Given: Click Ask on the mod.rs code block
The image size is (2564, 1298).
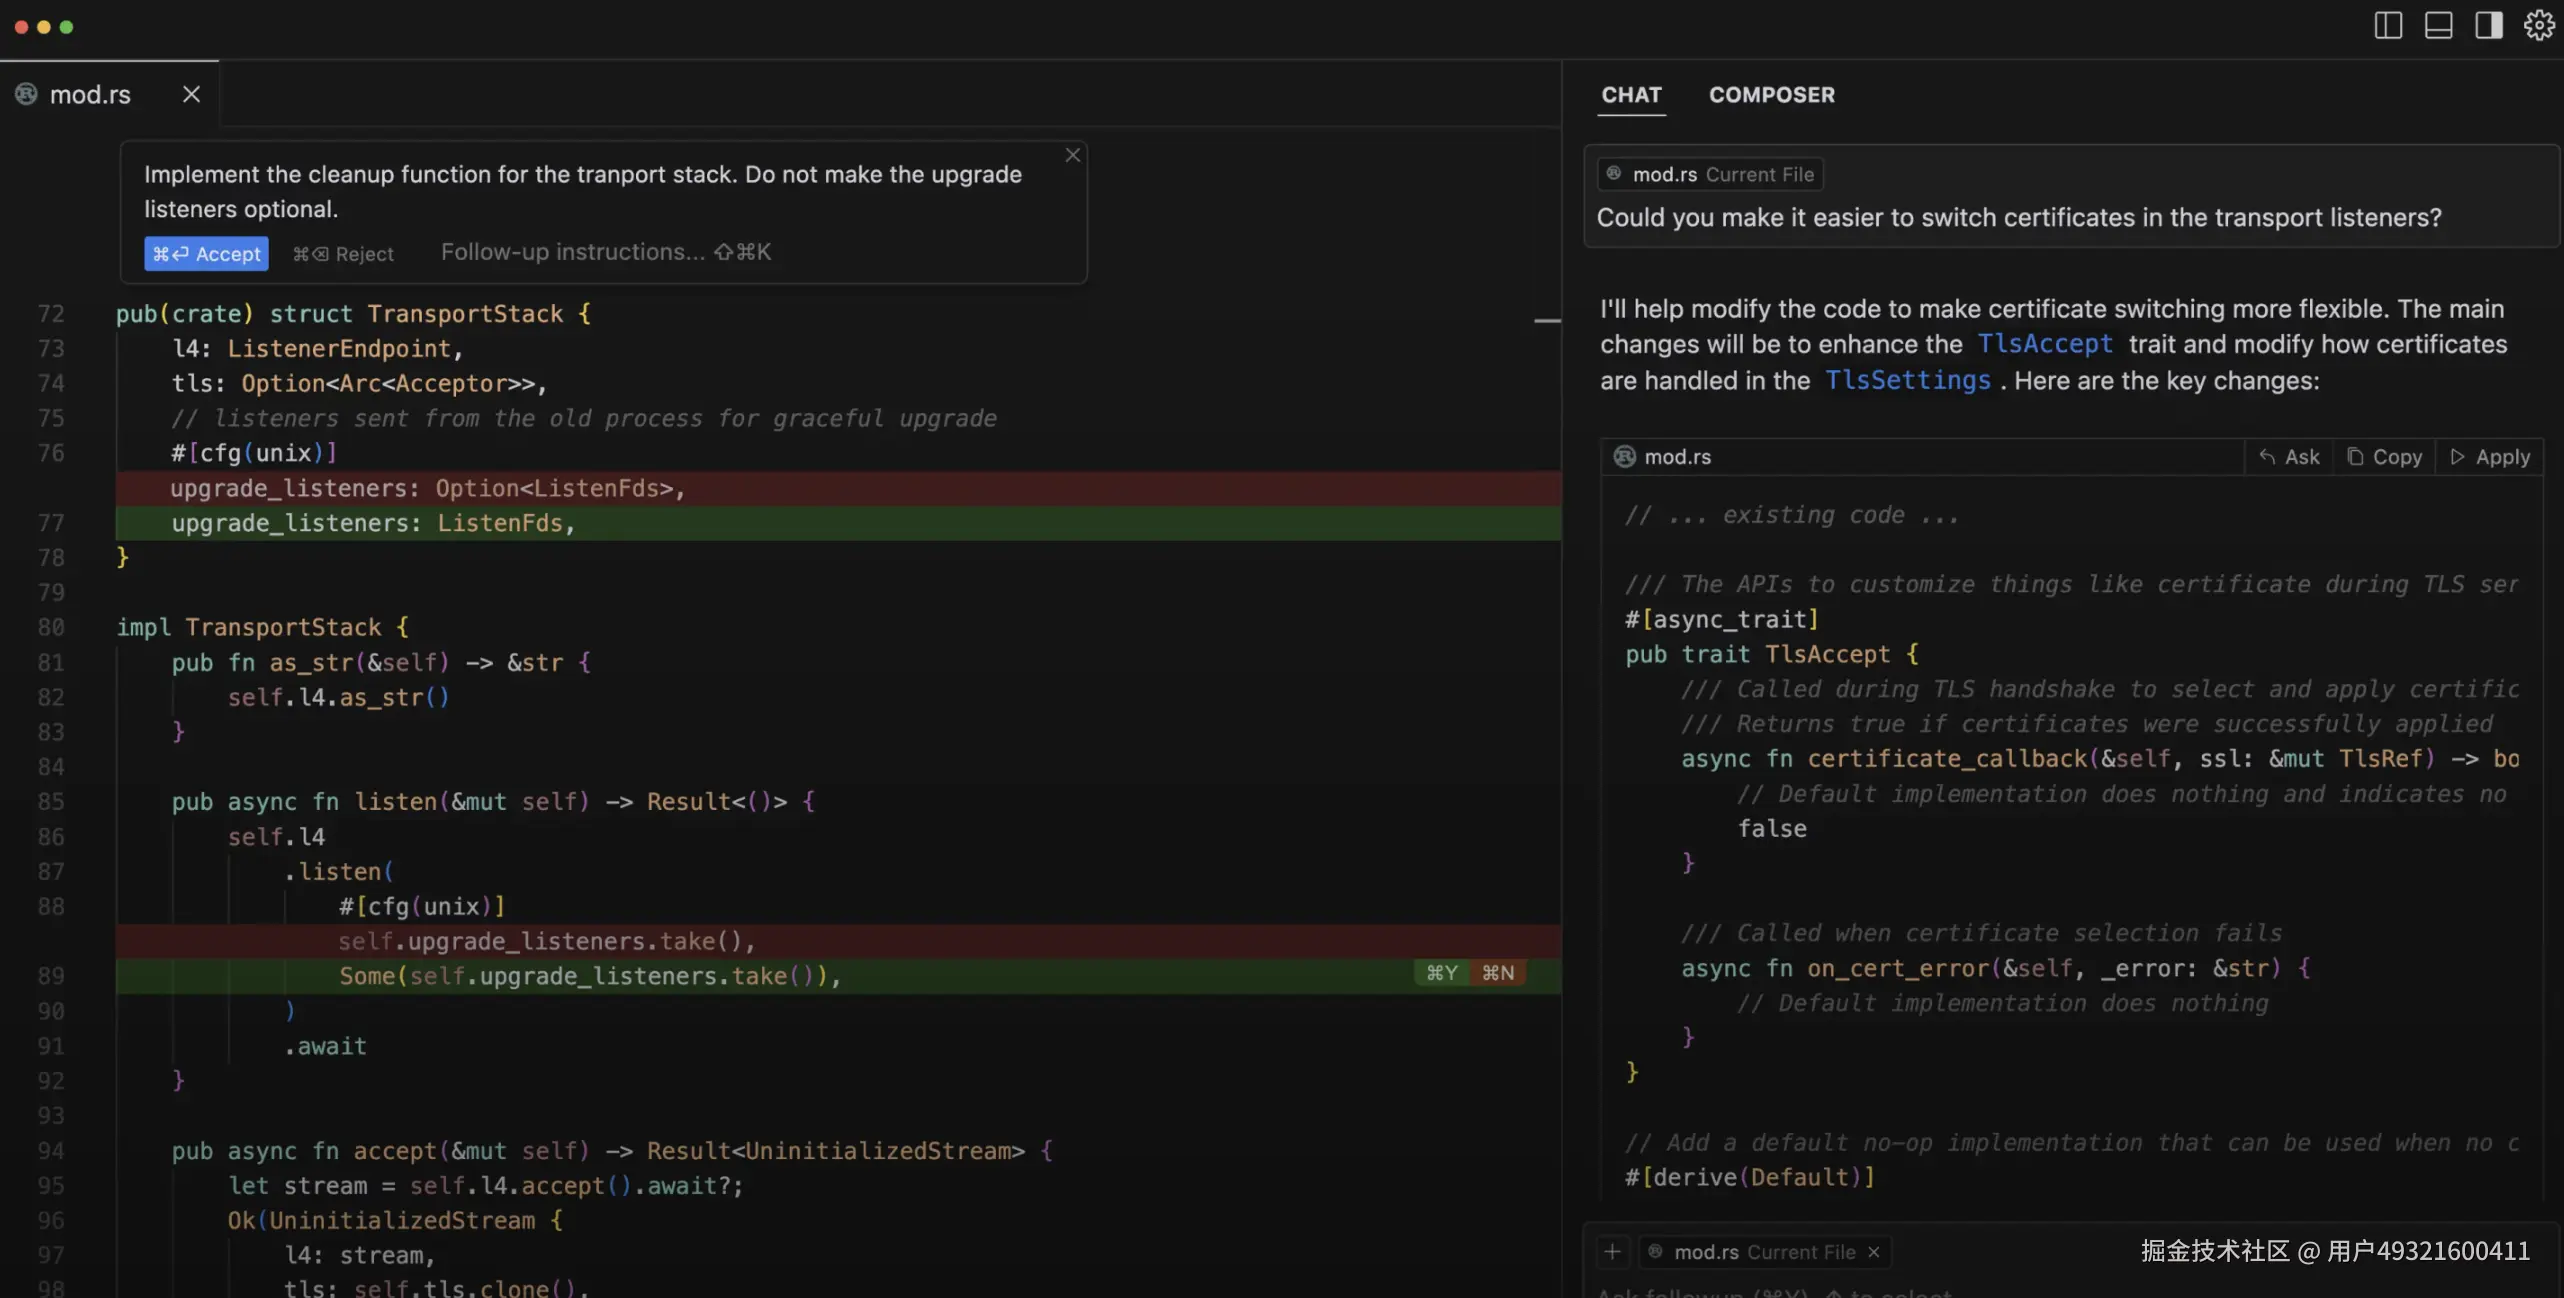Looking at the screenshot, I should 2289,457.
